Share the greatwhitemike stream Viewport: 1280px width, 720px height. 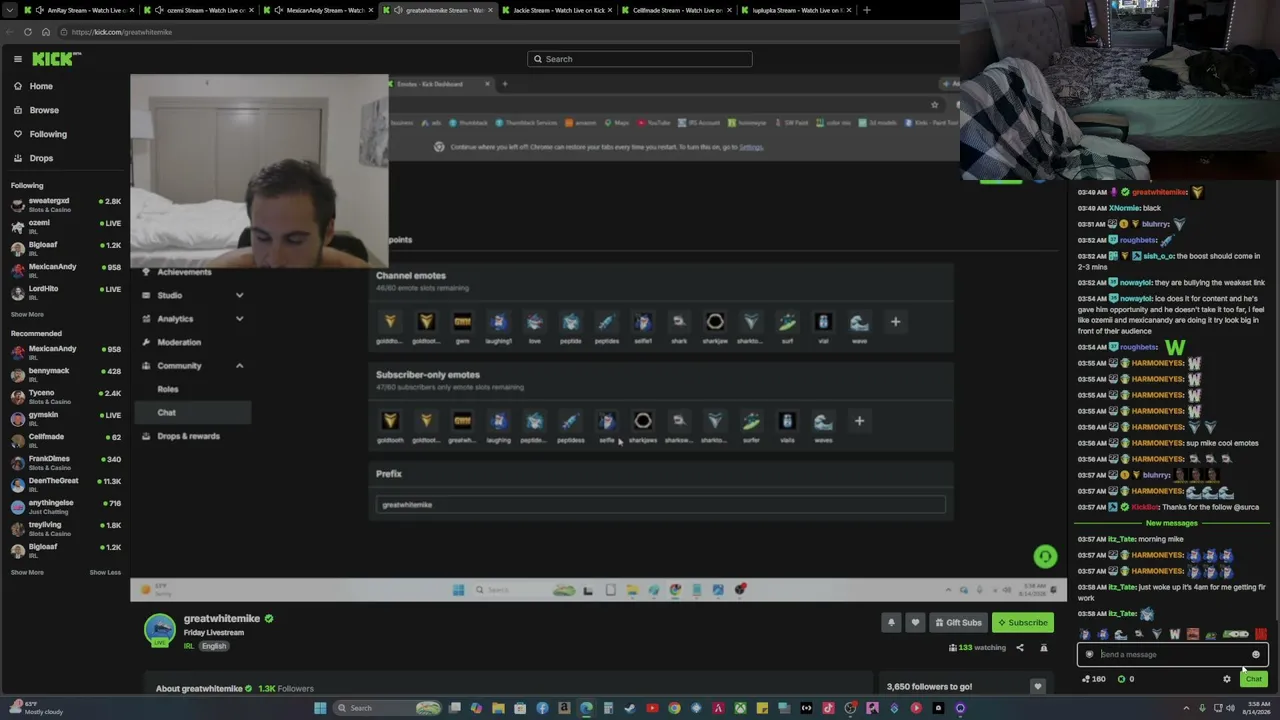[x=1020, y=648]
